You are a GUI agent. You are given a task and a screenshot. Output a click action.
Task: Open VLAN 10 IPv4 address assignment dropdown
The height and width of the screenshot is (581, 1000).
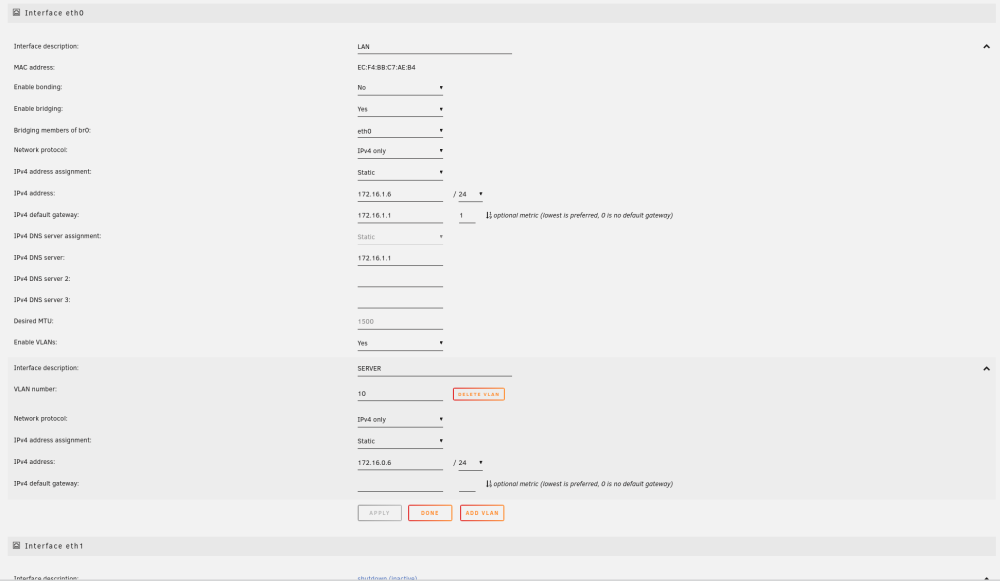[400, 441]
